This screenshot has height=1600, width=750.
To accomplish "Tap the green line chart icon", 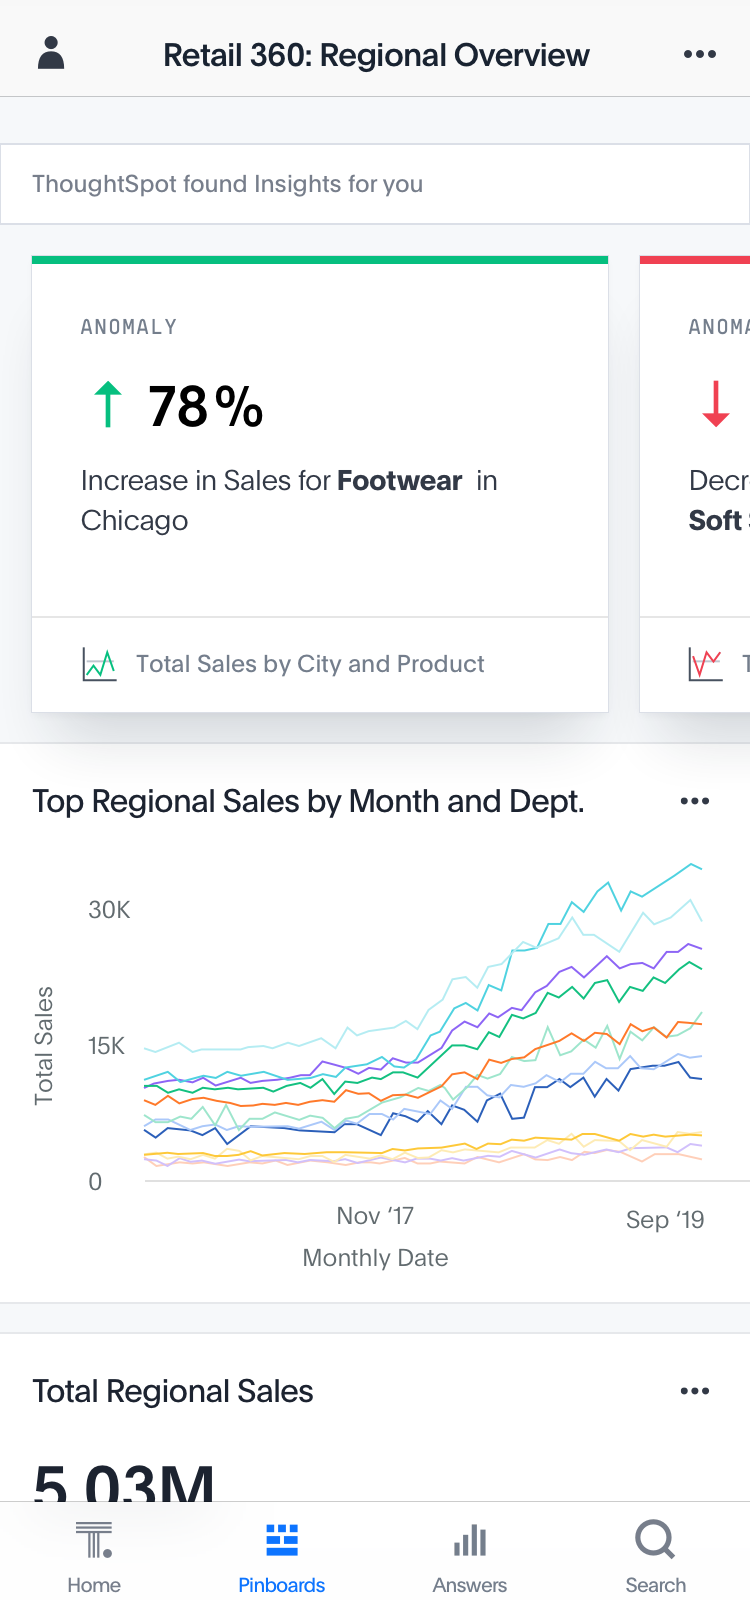I will [x=99, y=664].
